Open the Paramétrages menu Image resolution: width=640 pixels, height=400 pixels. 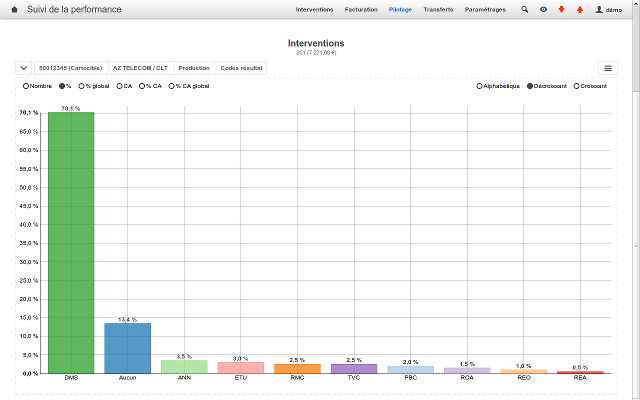485,9
